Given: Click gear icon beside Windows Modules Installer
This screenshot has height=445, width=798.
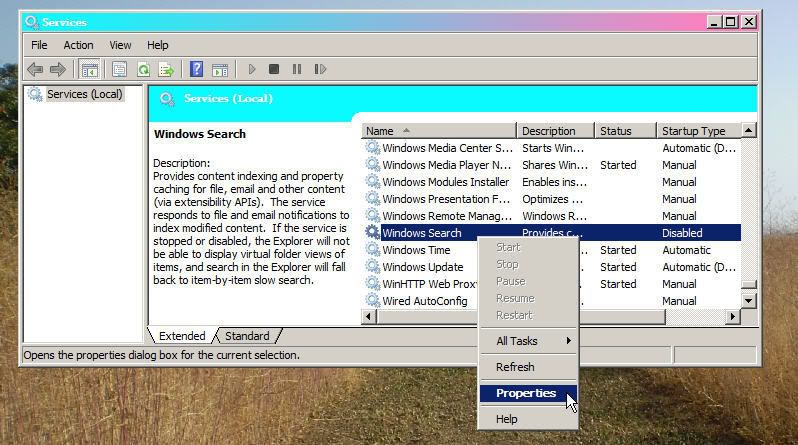Looking at the screenshot, I should coord(373,181).
